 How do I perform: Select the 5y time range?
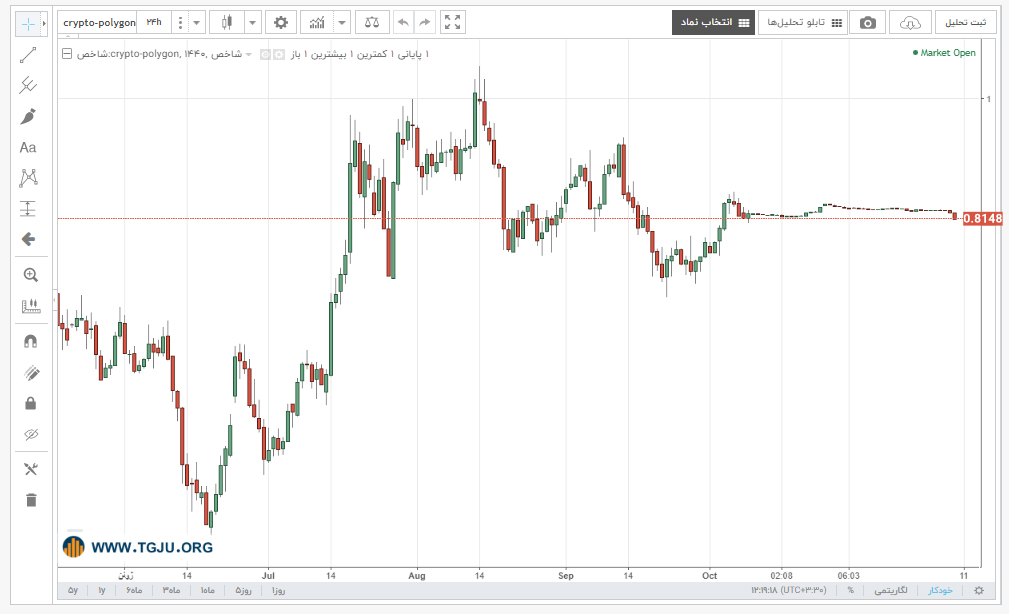[73, 590]
